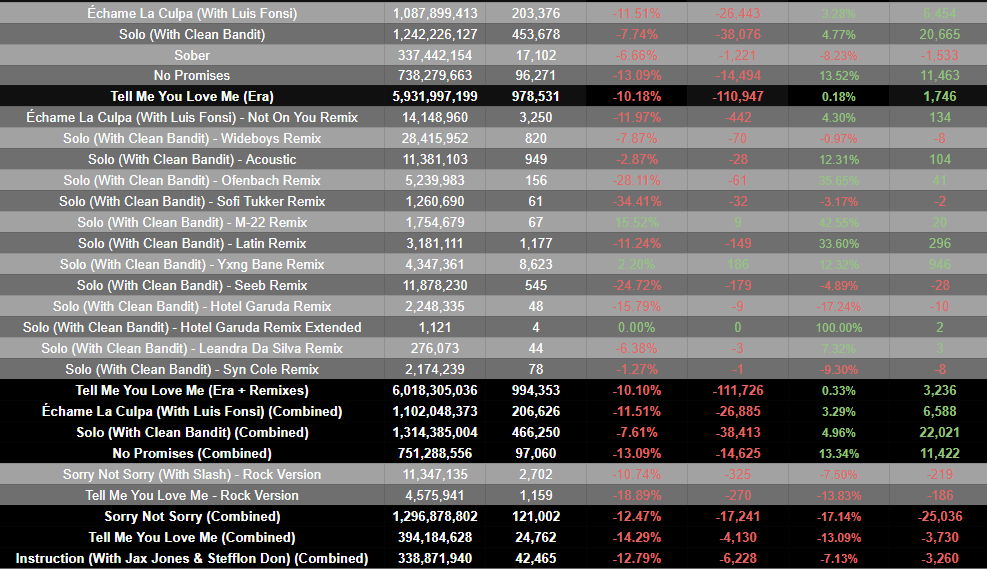Select the 8,623 daily streams cell

tap(536, 264)
